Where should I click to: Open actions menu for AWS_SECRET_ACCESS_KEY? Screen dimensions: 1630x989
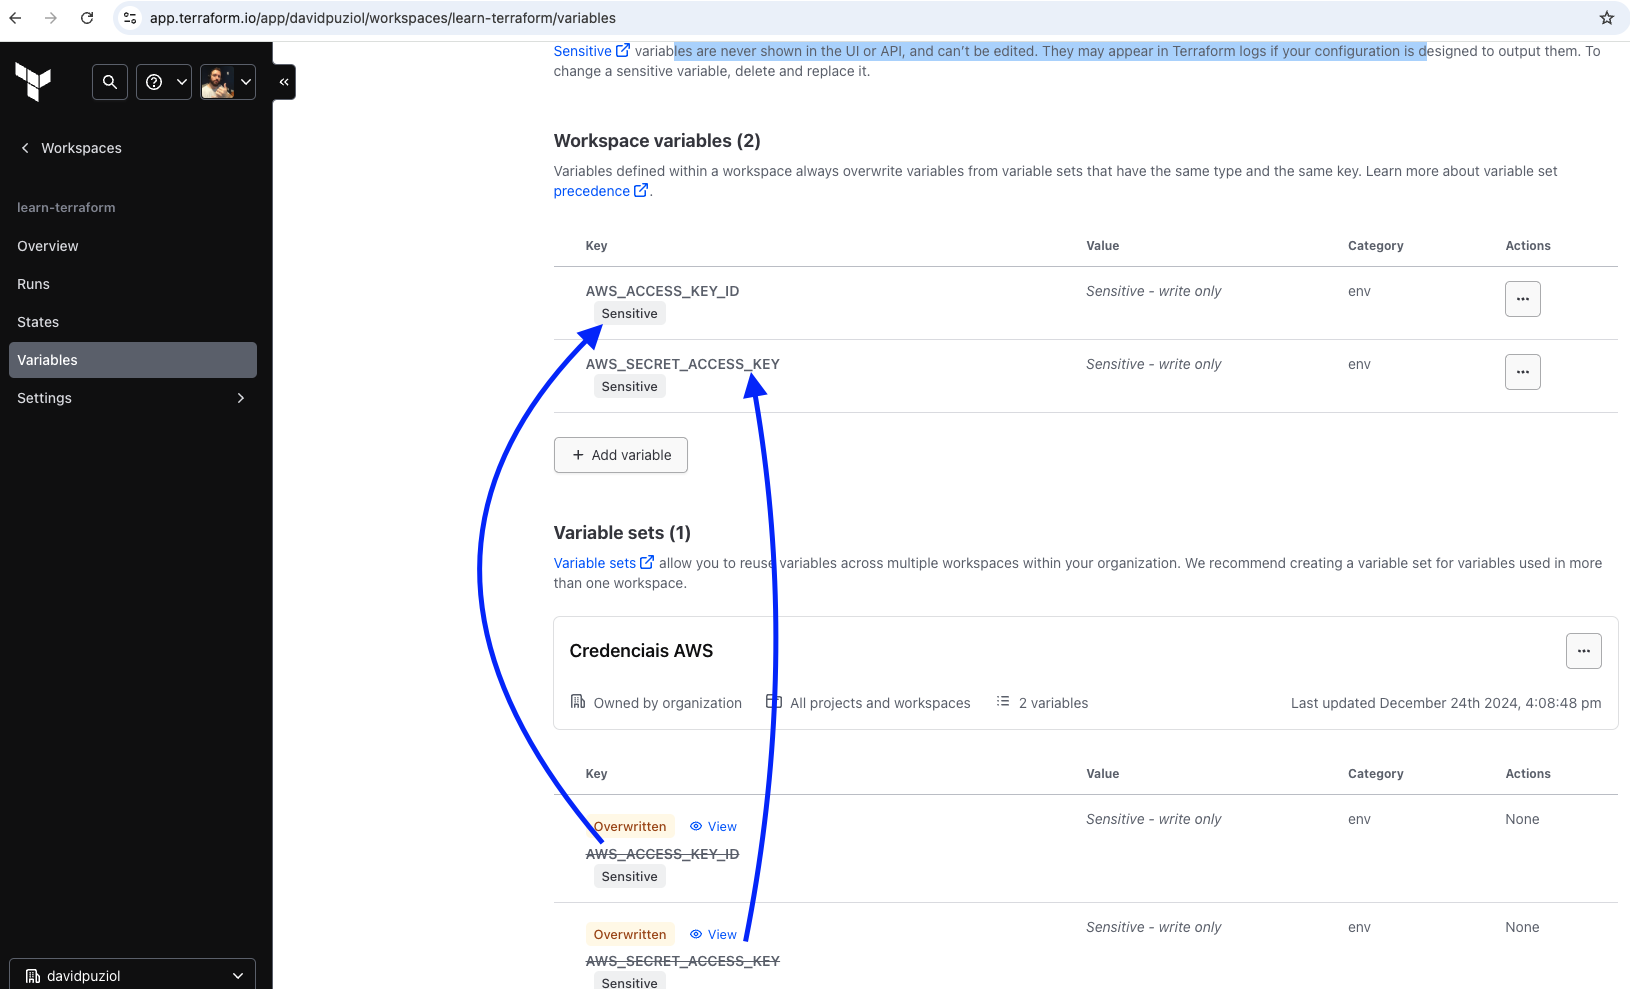[1522, 372]
